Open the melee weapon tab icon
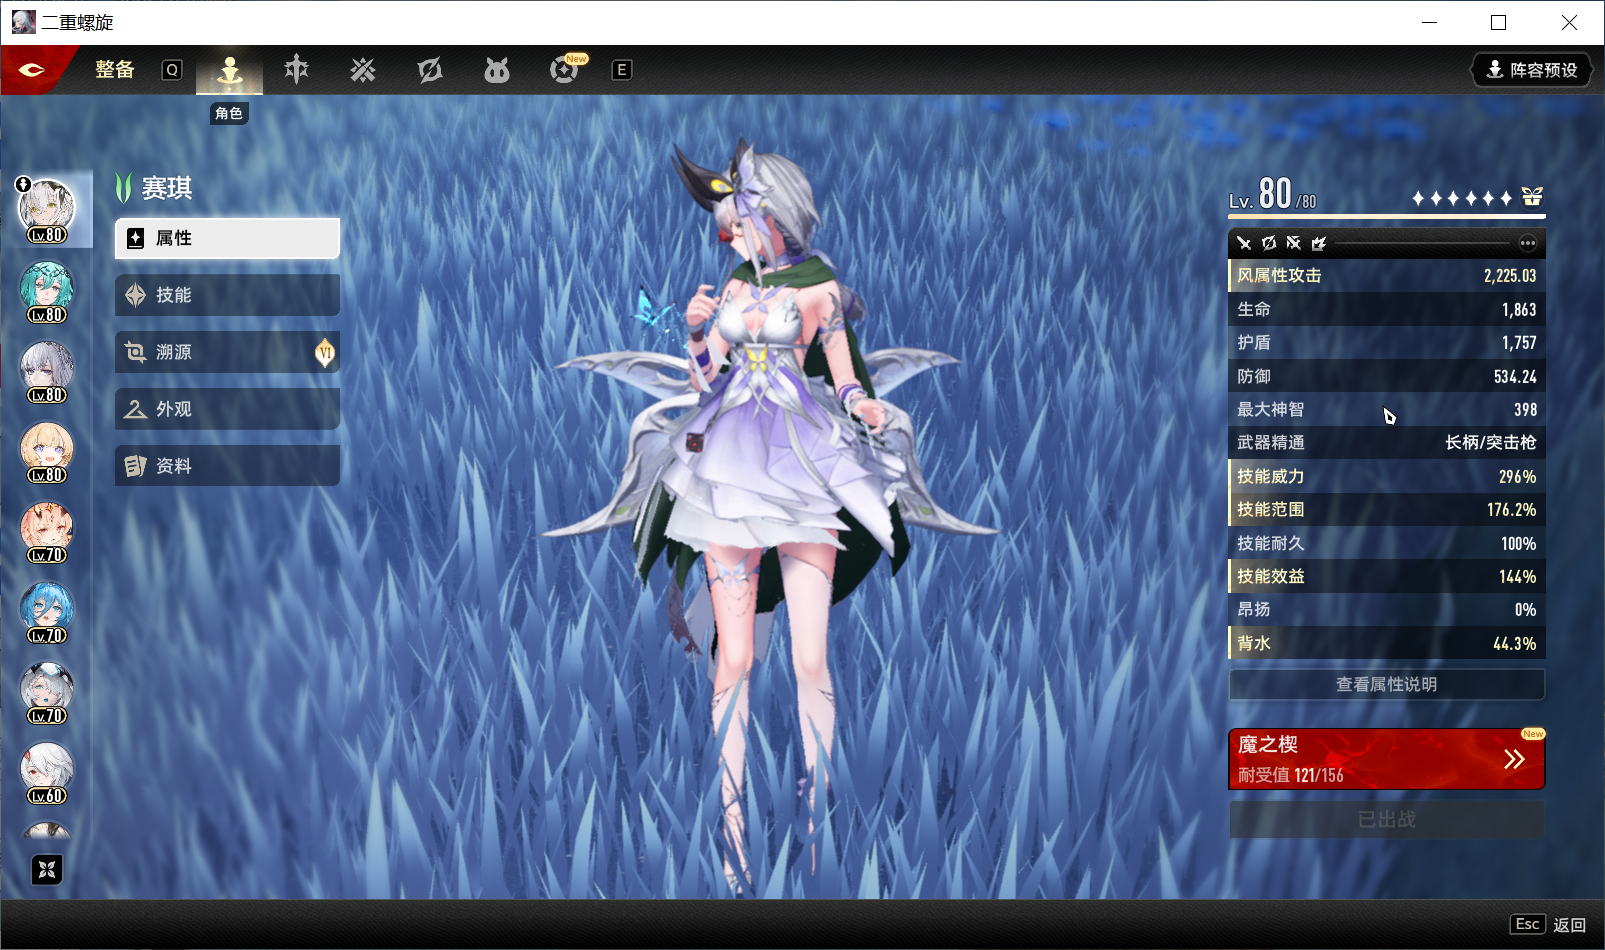The image size is (1605, 950). (x=296, y=70)
